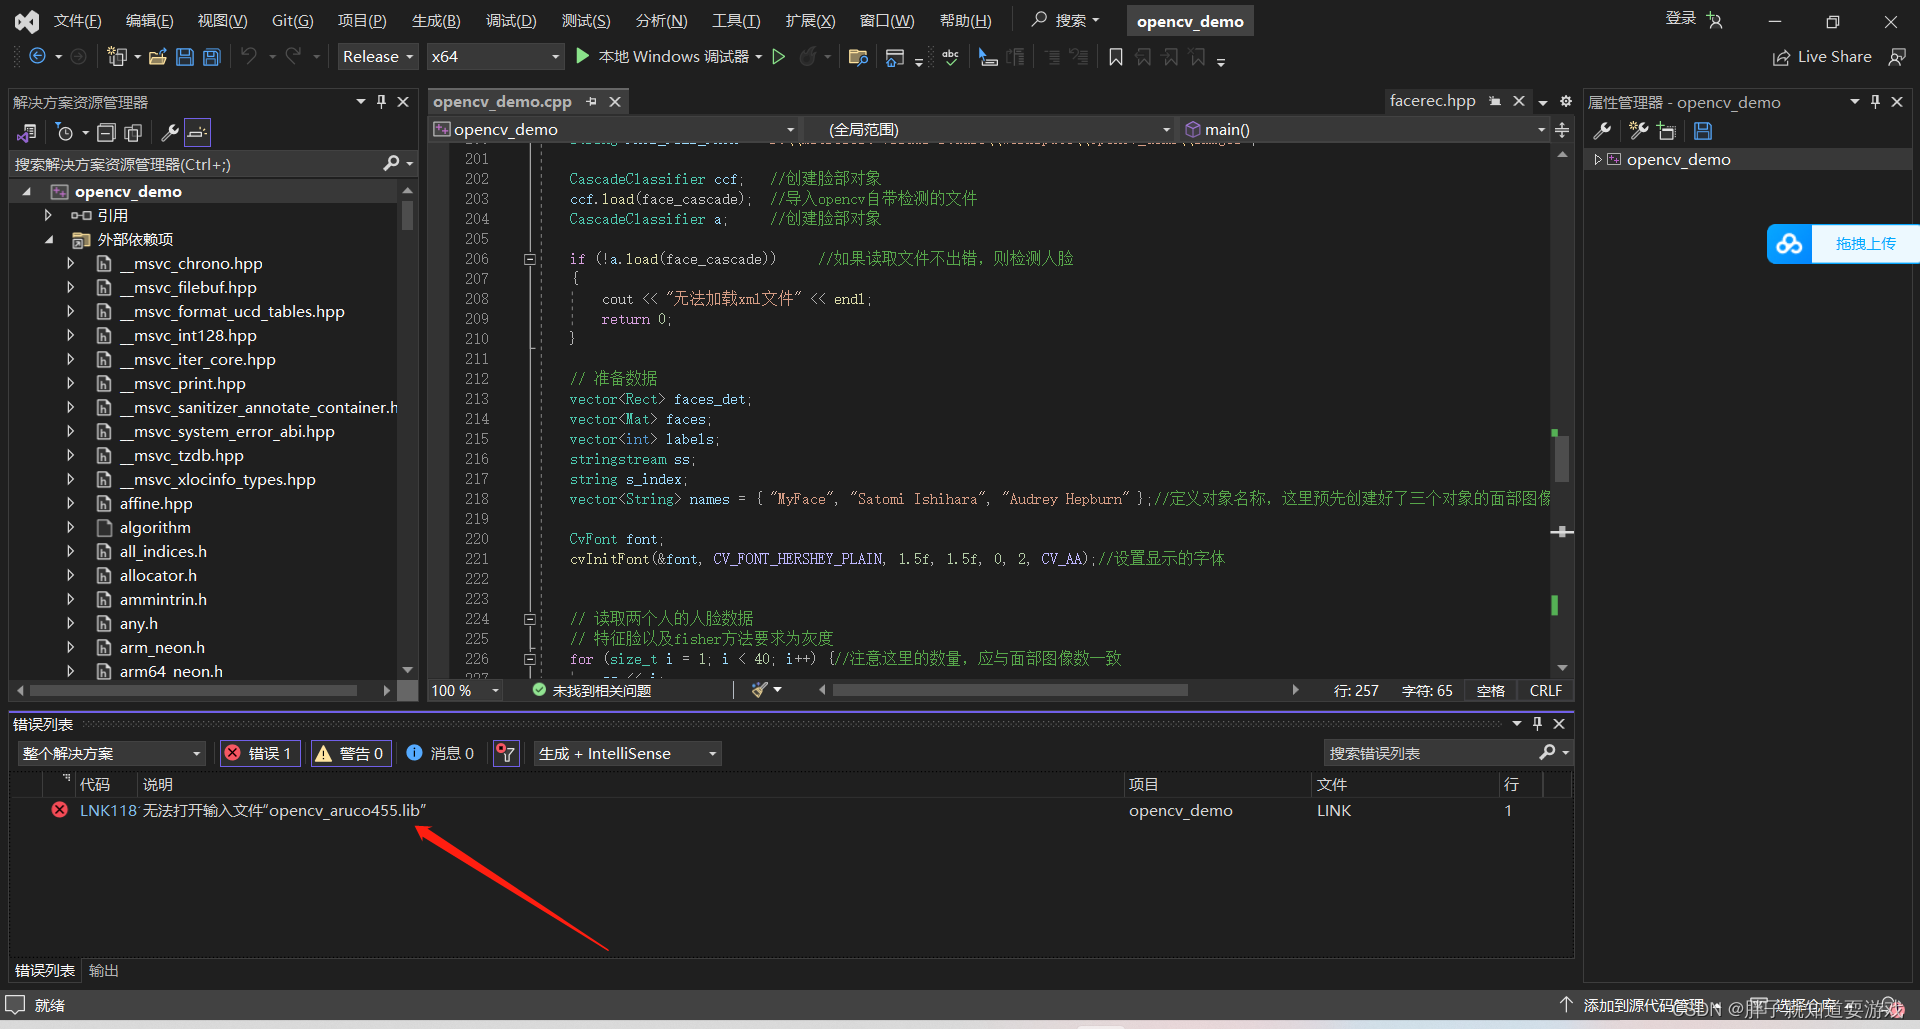The width and height of the screenshot is (1920, 1029).
Task: Toggle the Errors 1 filter button
Action: (x=259, y=754)
